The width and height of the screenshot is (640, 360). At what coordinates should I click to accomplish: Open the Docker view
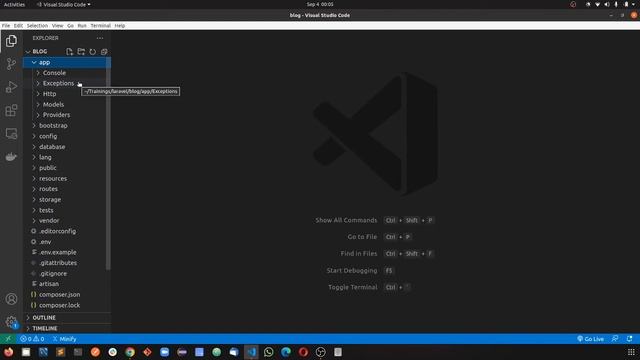pyautogui.click(x=11, y=157)
